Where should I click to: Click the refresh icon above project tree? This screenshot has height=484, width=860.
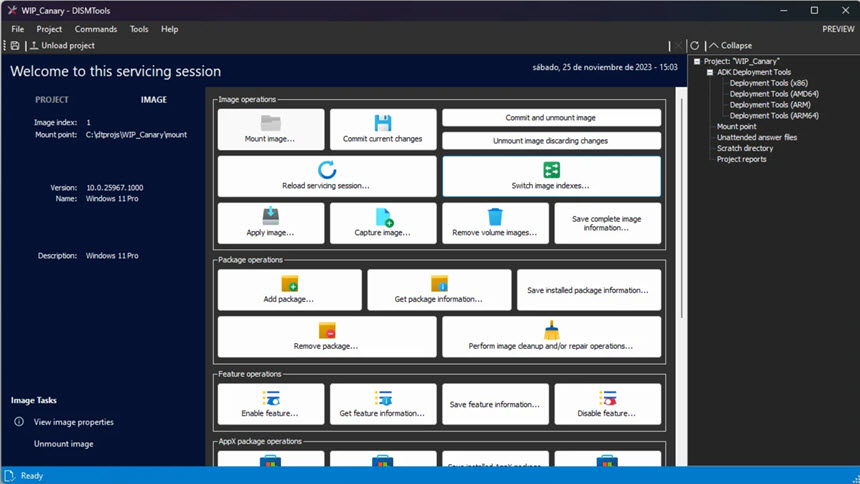pos(694,46)
